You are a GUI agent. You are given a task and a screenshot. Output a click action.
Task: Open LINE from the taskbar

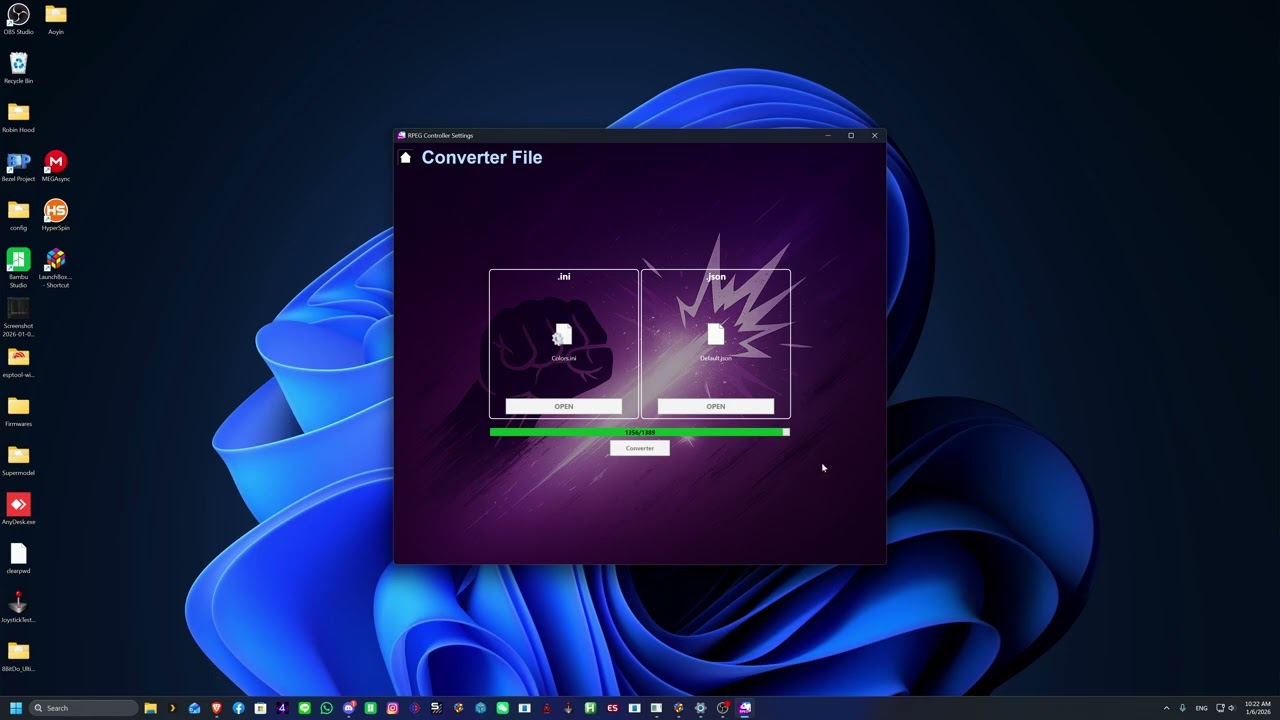(x=304, y=708)
